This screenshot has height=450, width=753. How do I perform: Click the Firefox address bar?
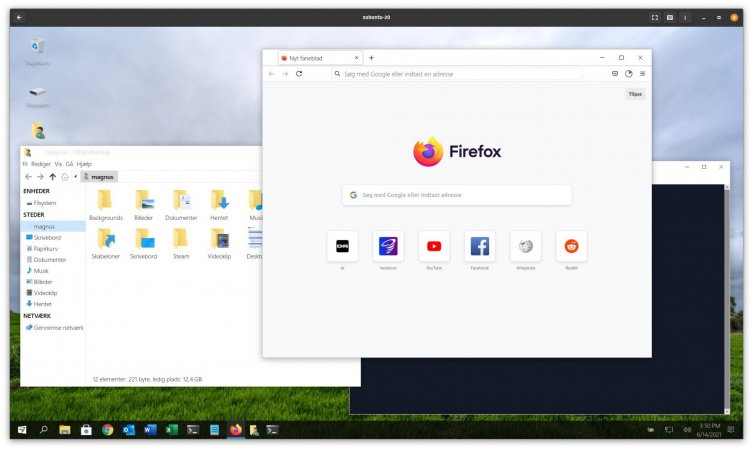tap(457, 74)
